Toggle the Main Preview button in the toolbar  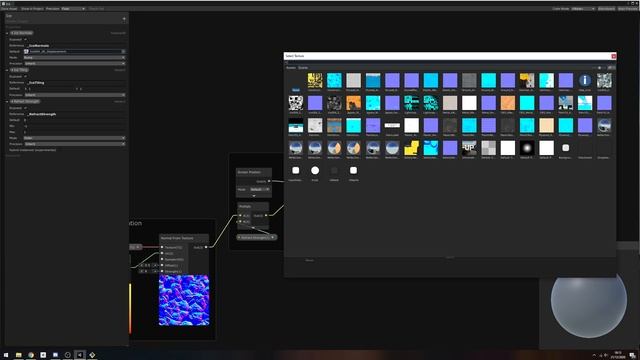click(628, 9)
